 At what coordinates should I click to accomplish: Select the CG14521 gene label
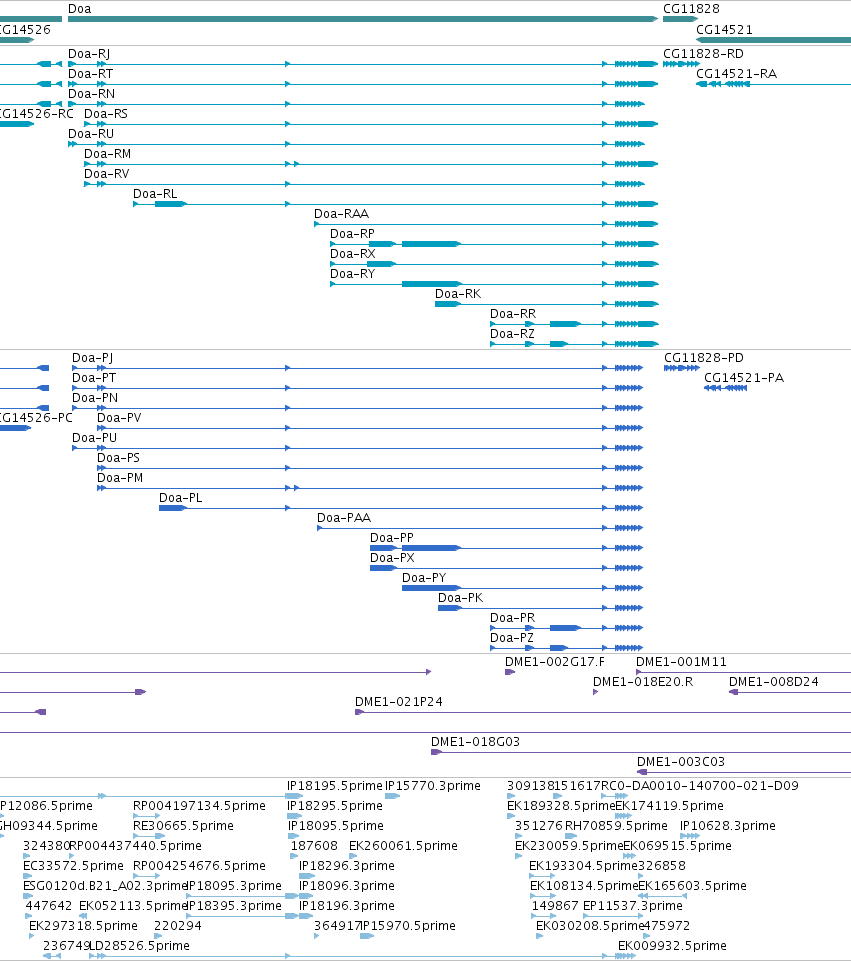(724, 29)
